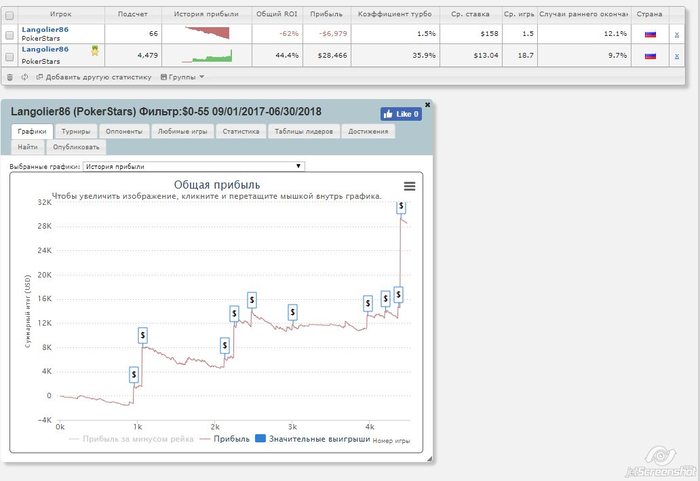
Task: Sort by the Коэффициент турбо column header
Action: (x=395, y=14)
